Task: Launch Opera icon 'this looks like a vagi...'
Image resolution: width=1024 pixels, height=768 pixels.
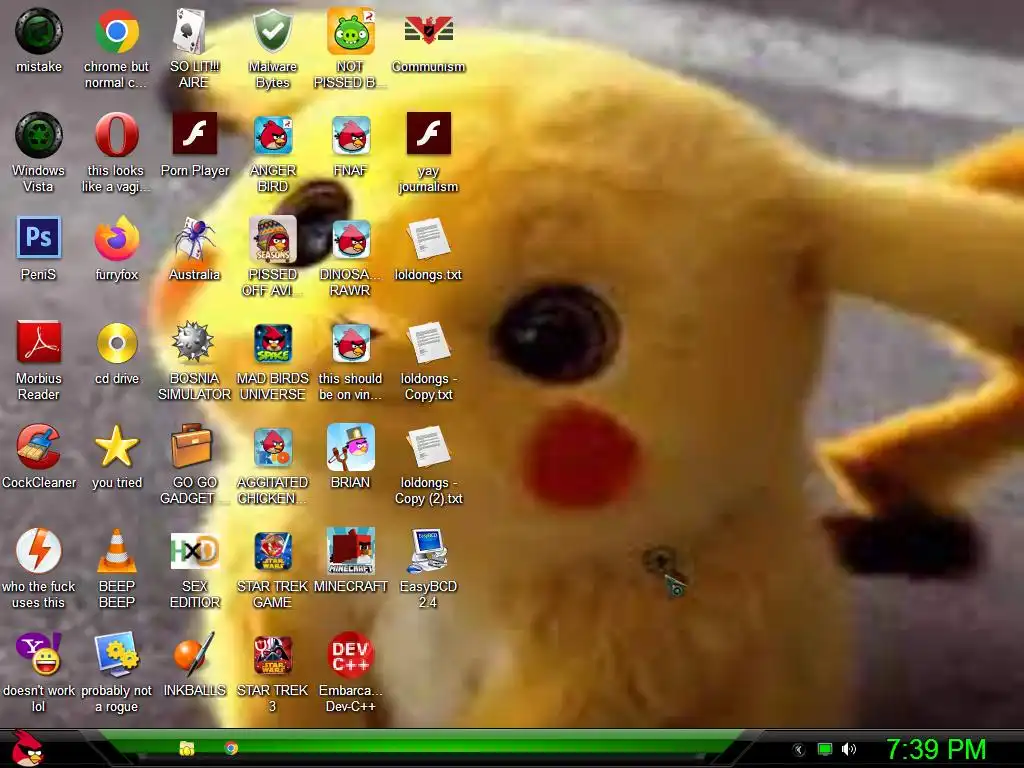Action: tap(116, 135)
